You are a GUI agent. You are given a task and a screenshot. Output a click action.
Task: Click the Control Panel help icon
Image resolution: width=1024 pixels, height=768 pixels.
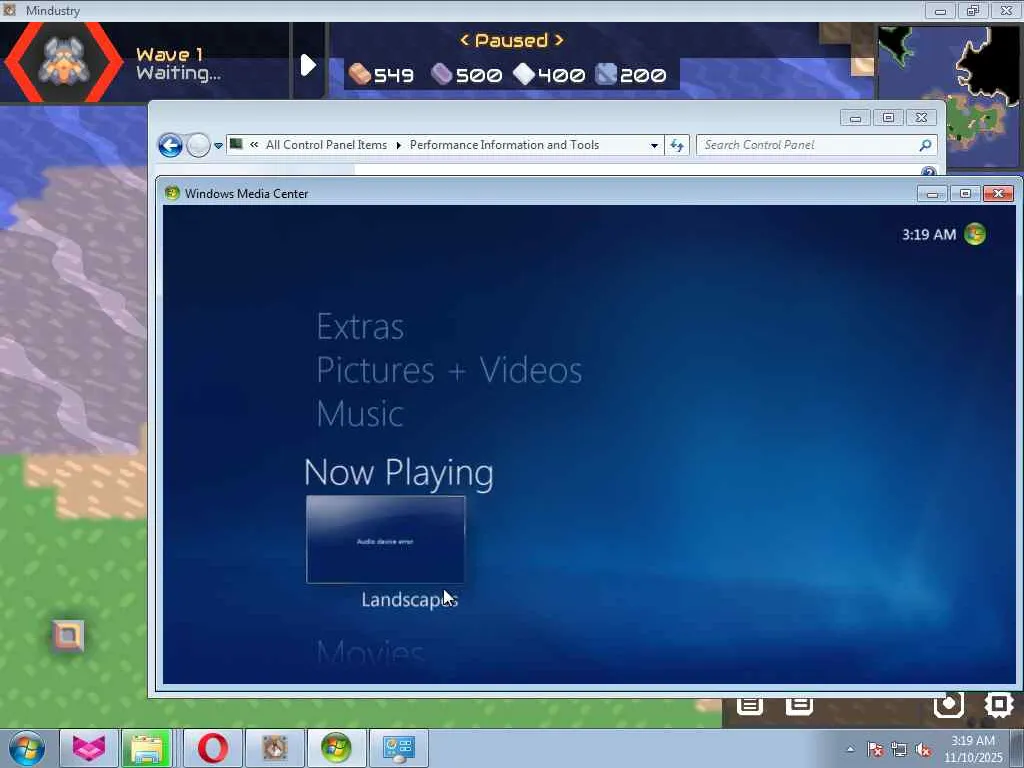click(928, 172)
